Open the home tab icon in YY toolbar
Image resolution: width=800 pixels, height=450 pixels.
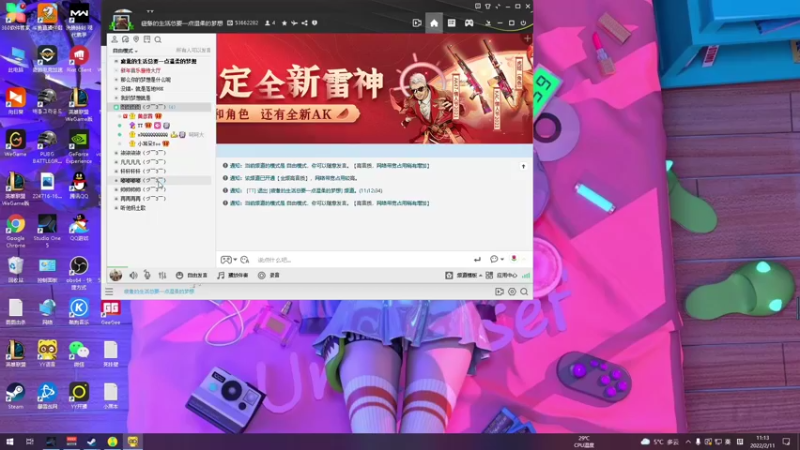[x=434, y=23]
